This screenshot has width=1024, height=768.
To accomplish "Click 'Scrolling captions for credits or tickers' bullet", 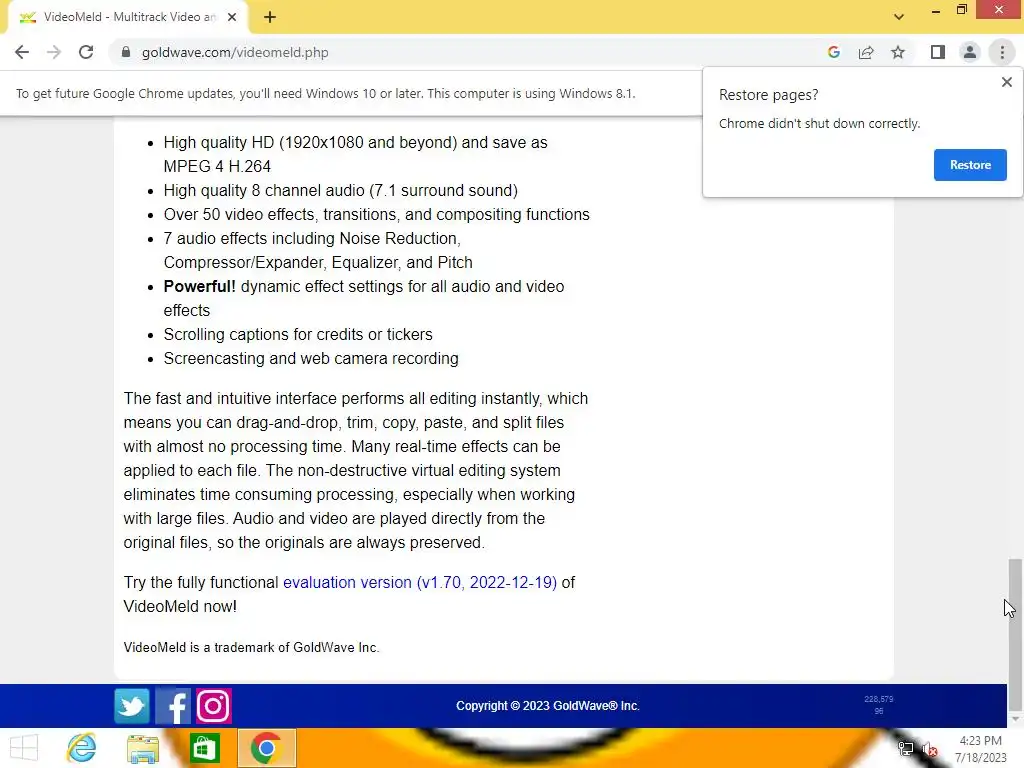I will 298,334.
